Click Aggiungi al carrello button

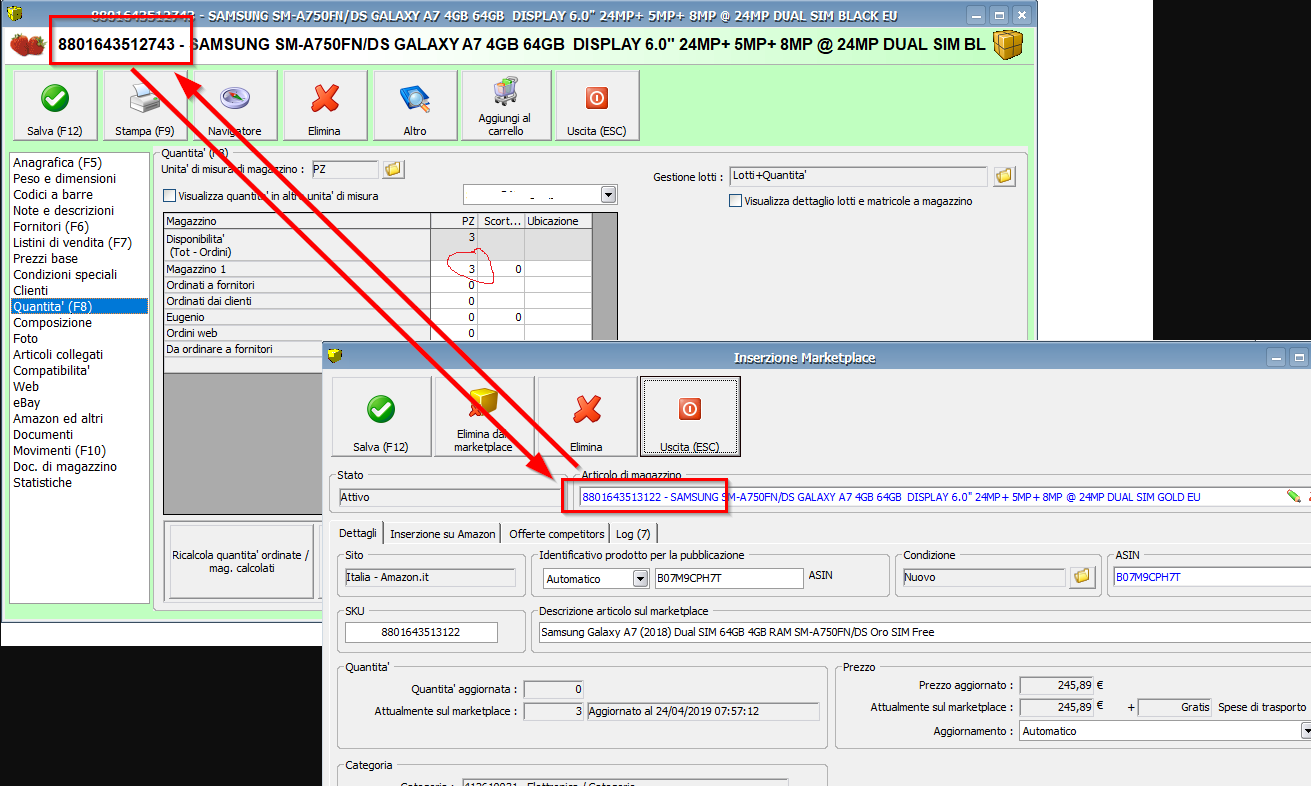click(x=505, y=106)
